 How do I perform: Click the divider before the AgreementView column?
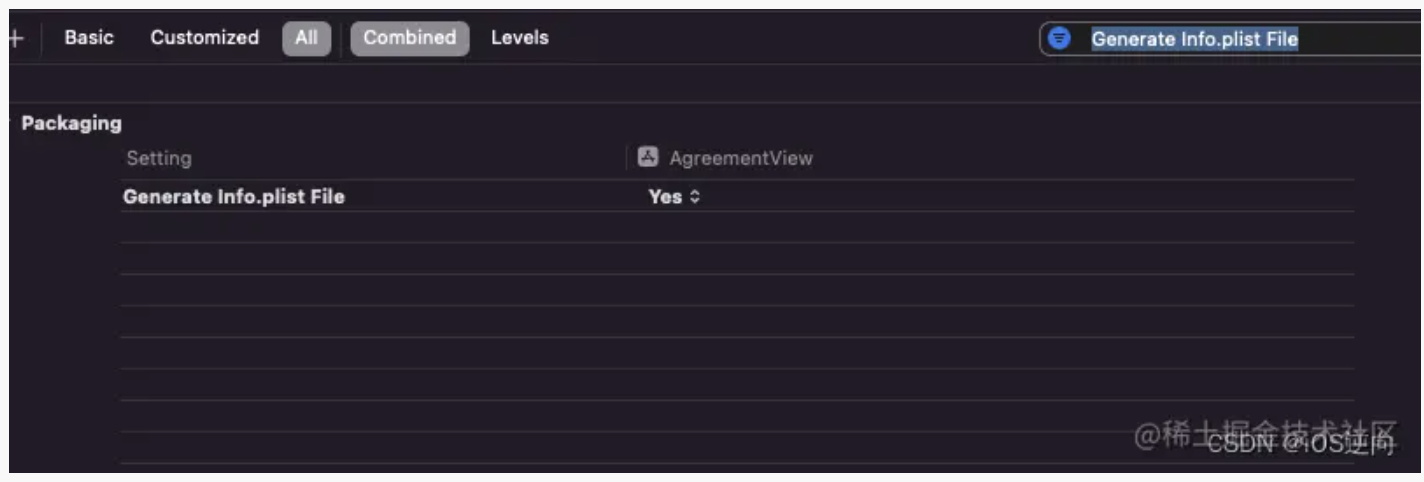pyautogui.click(x=627, y=158)
